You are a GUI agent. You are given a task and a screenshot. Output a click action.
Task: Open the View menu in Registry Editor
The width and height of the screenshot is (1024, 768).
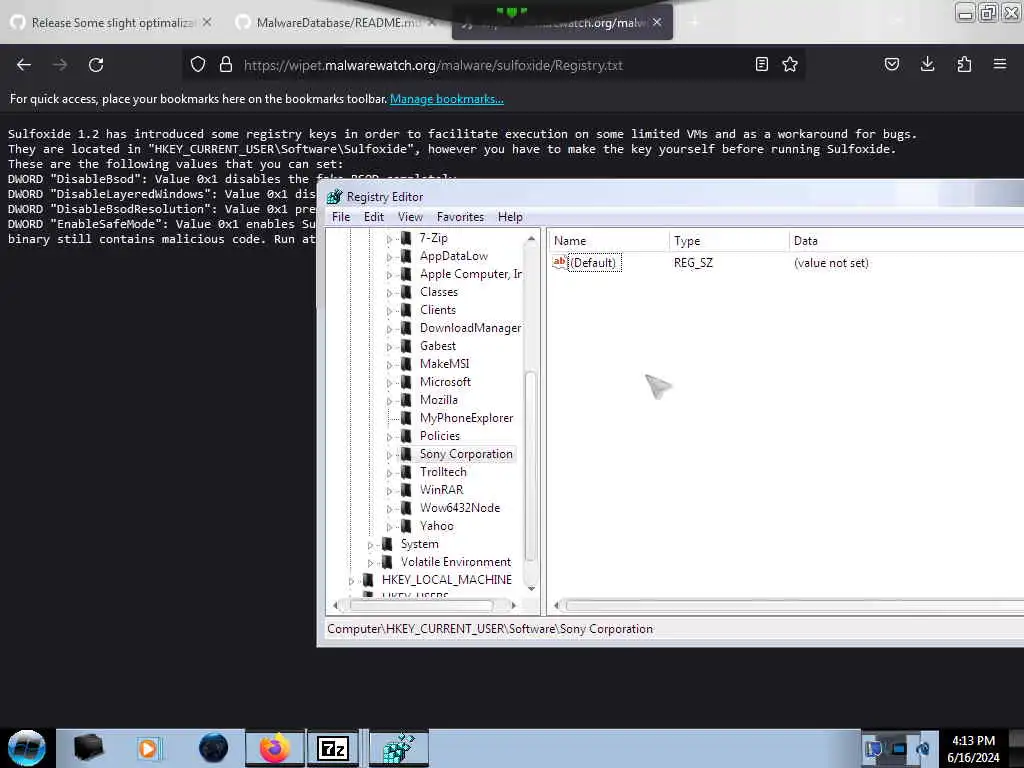410,217
